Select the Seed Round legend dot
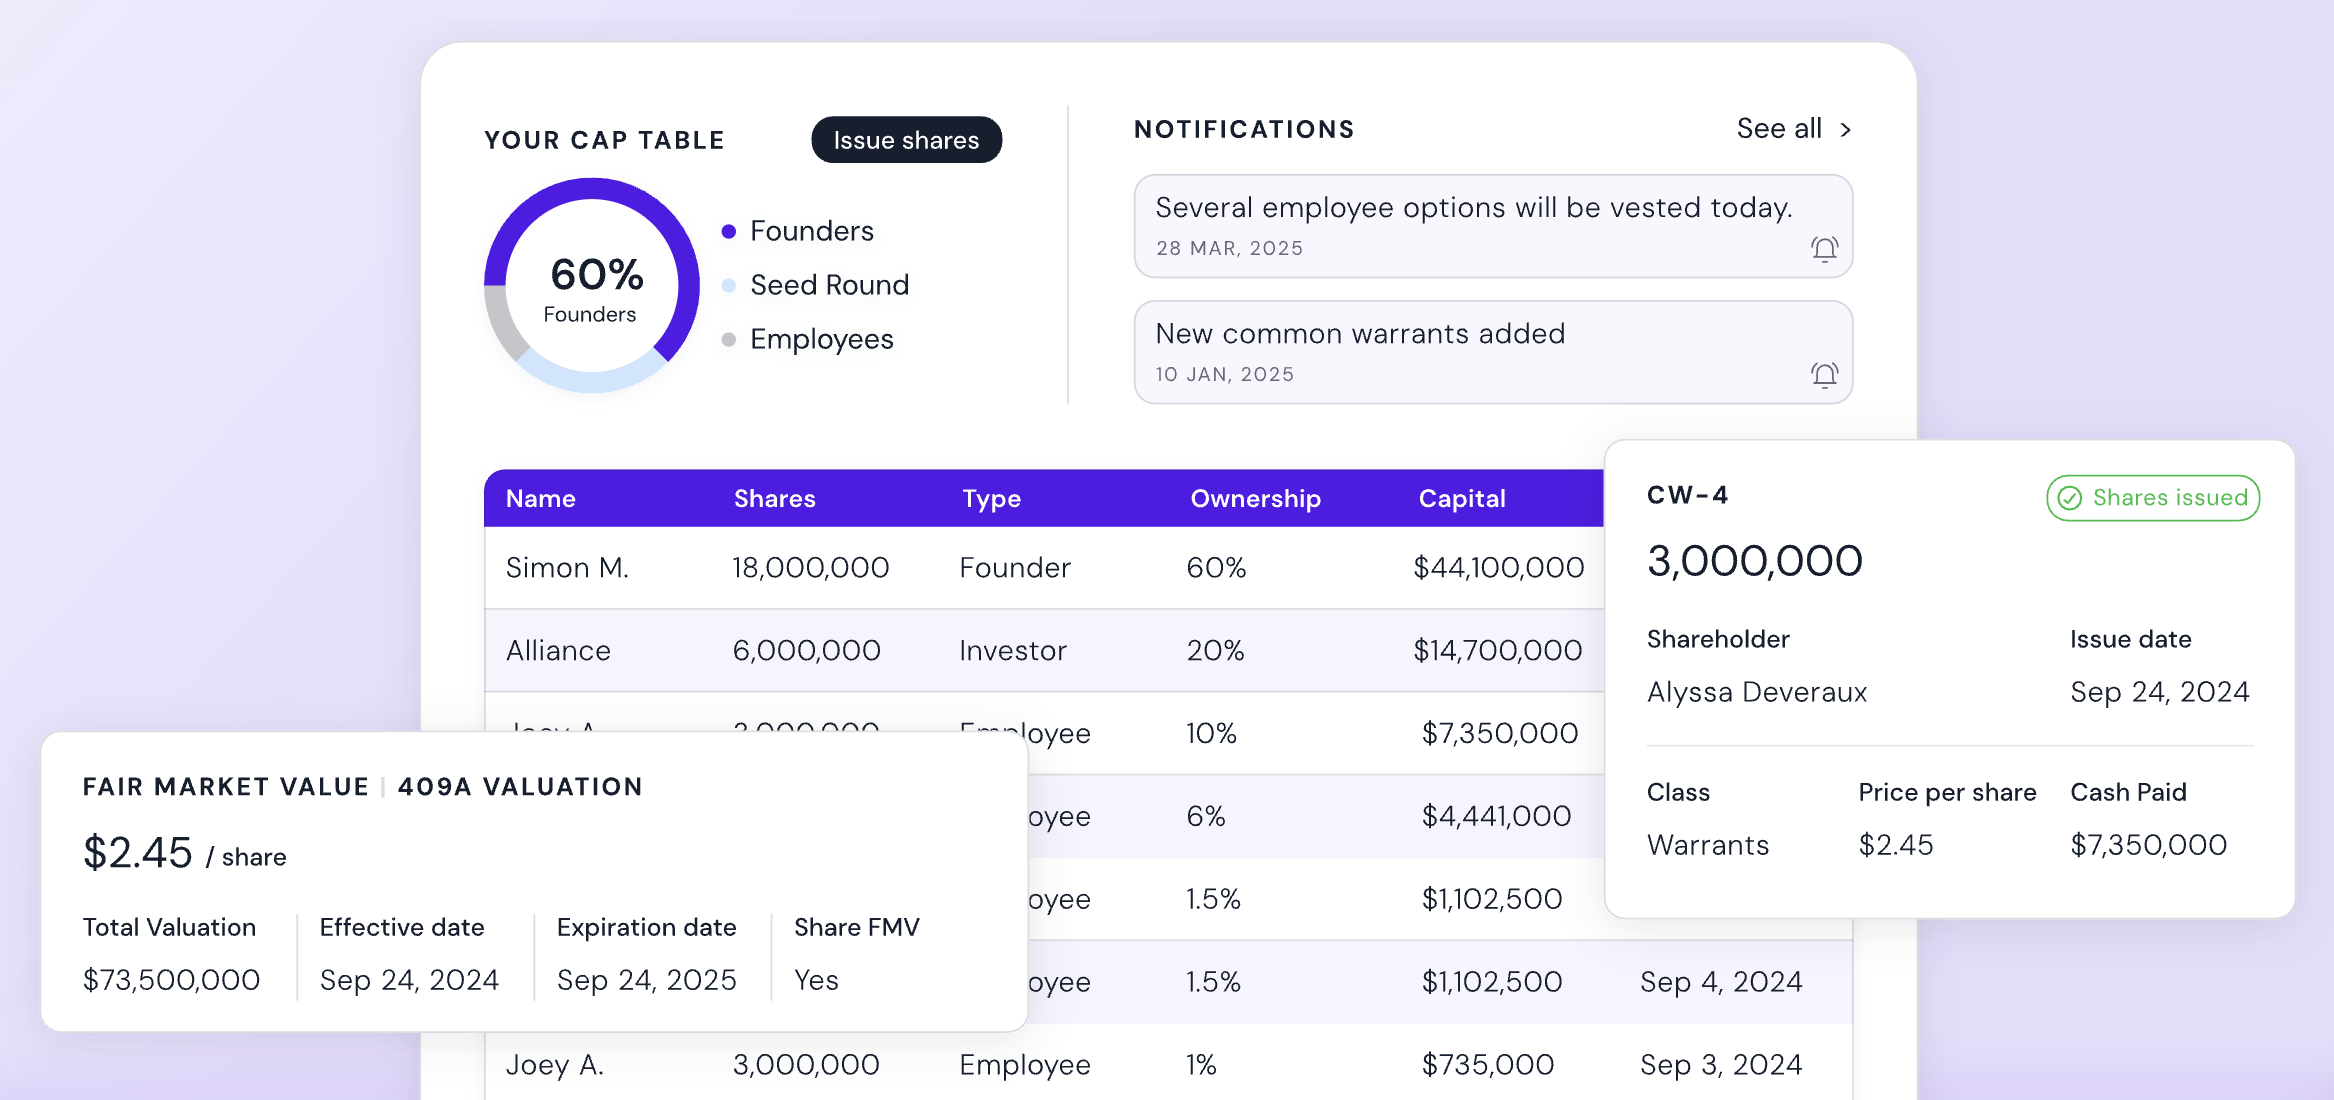The image size is (2334, 1100). point(729,285)
